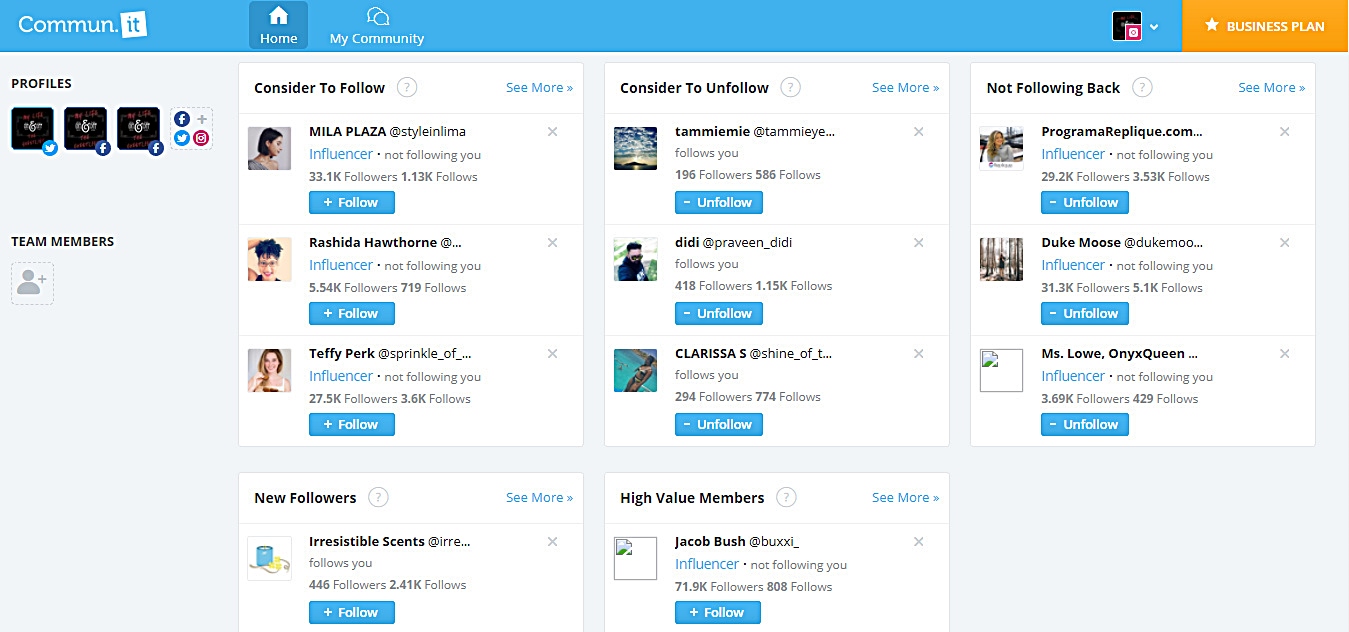
Task: Select the Twitter profile in Profiles sidebar
Action: coord(32,128)
